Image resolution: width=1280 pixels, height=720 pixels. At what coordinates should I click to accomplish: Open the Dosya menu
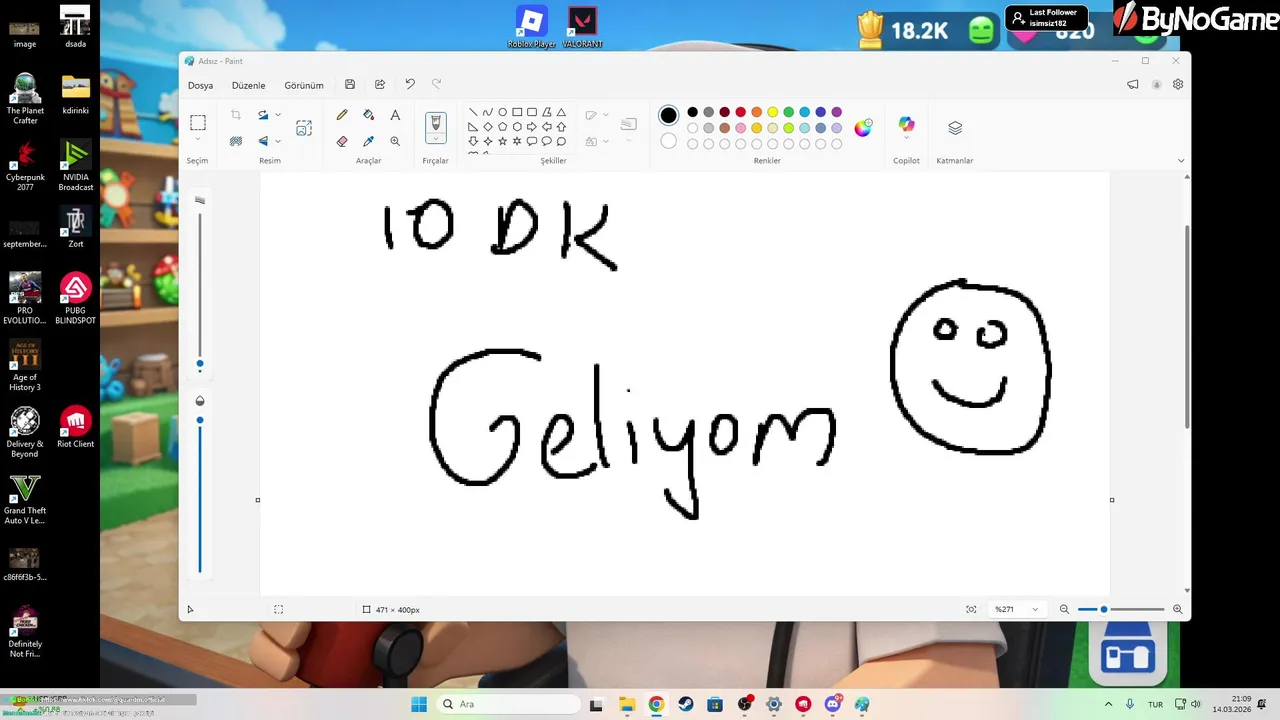200,85
